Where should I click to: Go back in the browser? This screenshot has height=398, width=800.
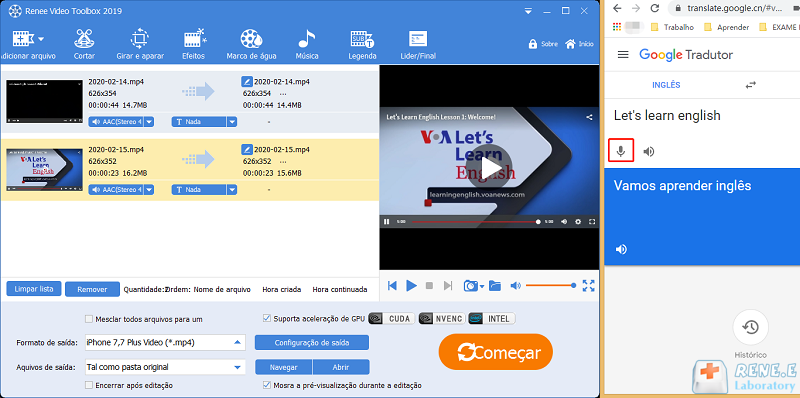tap(617, 8)
